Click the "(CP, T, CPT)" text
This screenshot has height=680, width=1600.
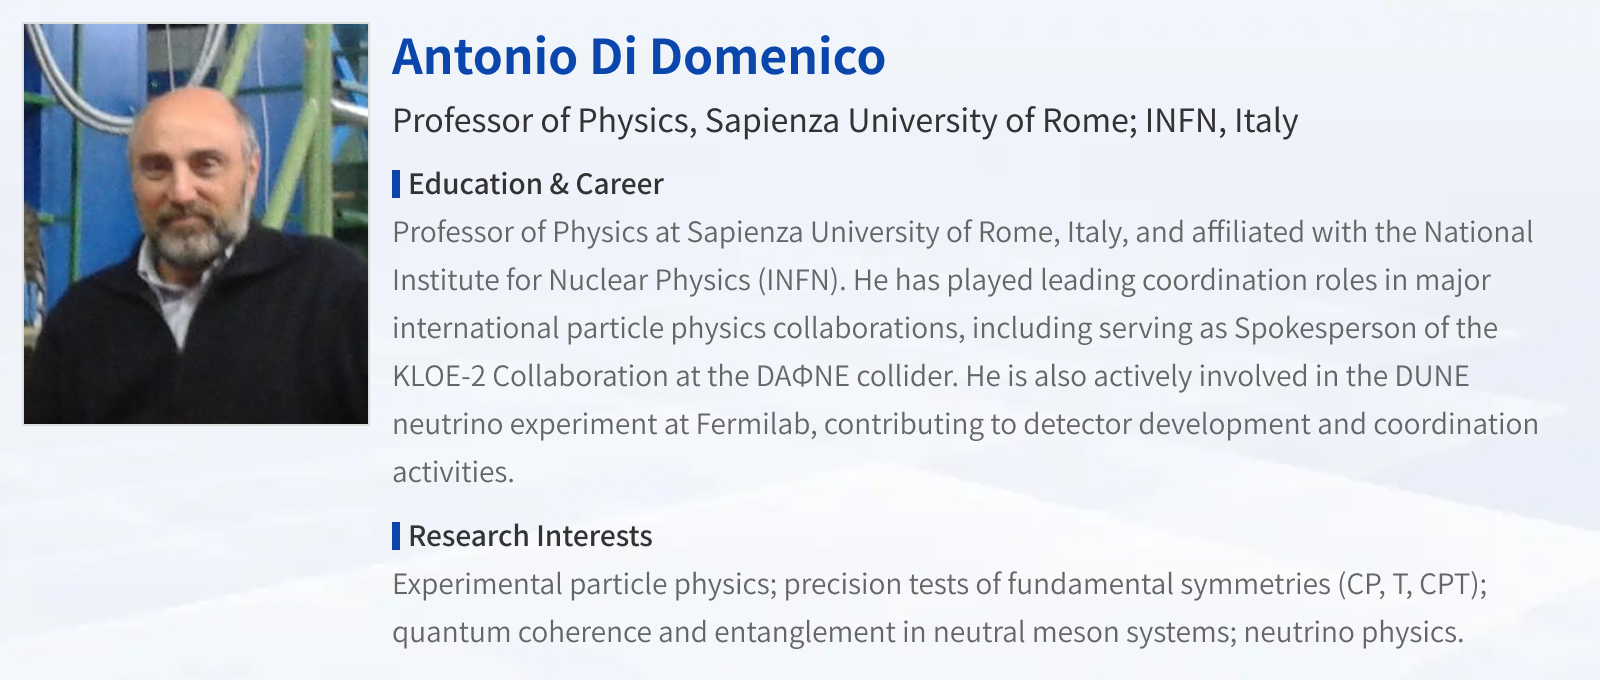click(x=1412, y=584)
